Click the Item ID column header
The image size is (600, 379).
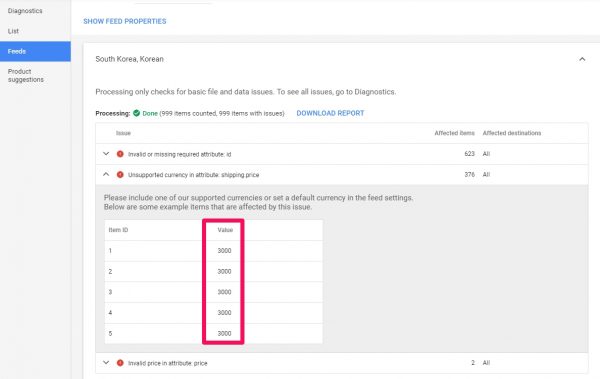118,230
